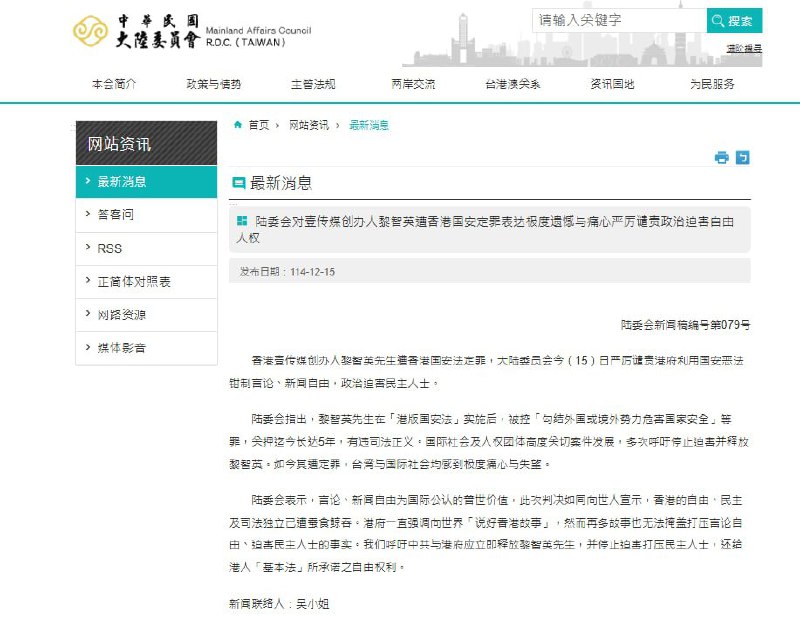800x620 pixels.
Task: Click the speech bubble icon beside 最新消息 heading
Action: pyautogui.click(x=237, y=184)
